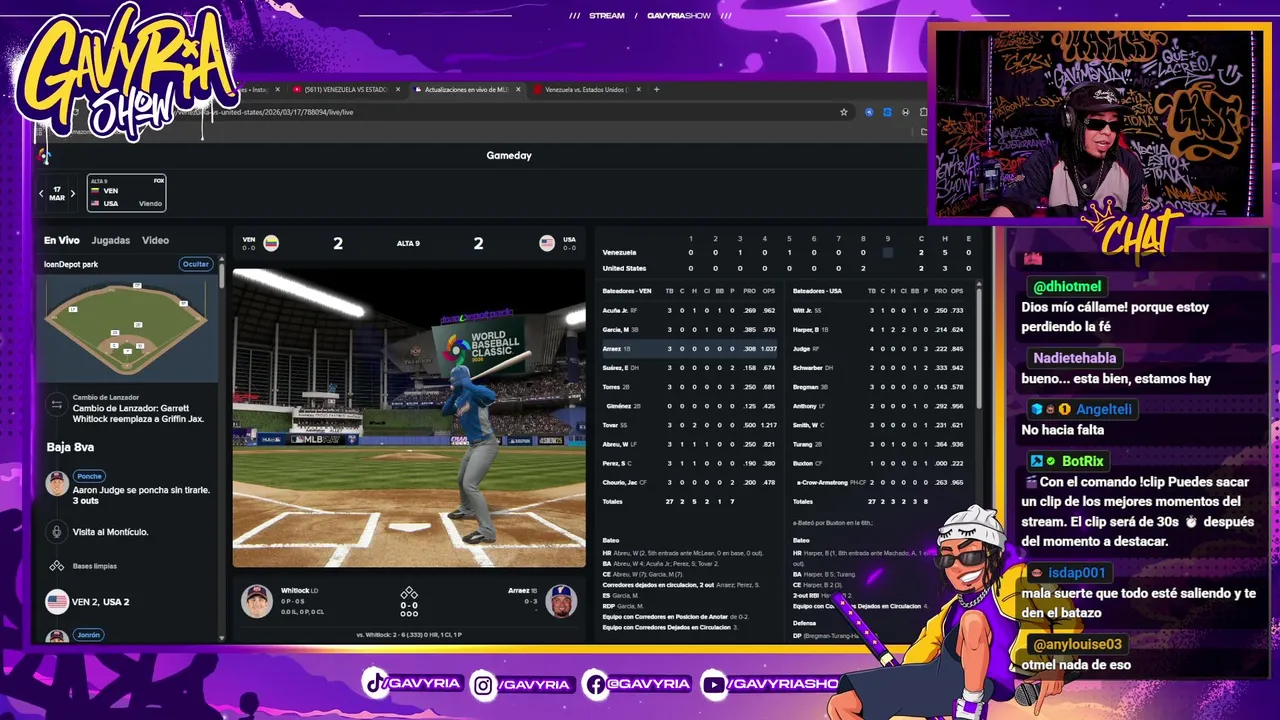1280x720 pixels.
Task: Click the @dhiotmel username in chat
Action: (x=1067, y=287)
